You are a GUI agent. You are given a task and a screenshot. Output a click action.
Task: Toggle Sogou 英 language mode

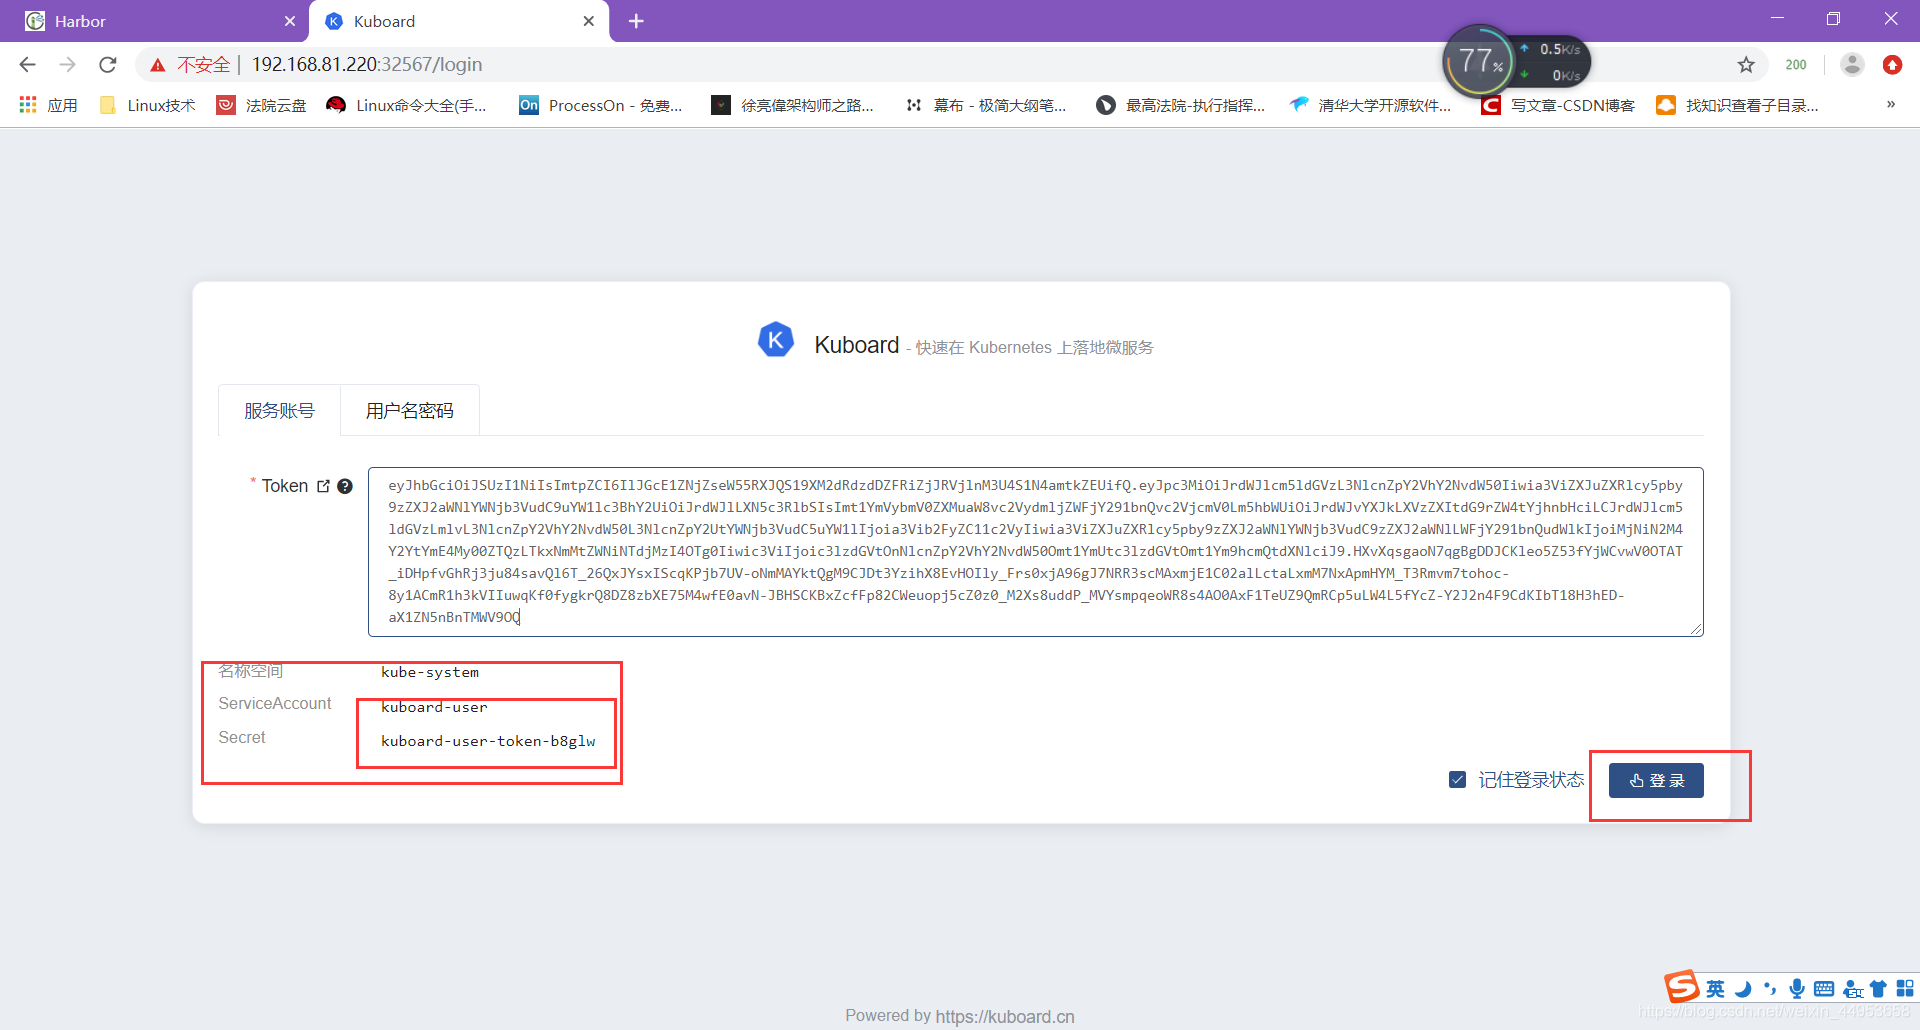[1715, 989]
